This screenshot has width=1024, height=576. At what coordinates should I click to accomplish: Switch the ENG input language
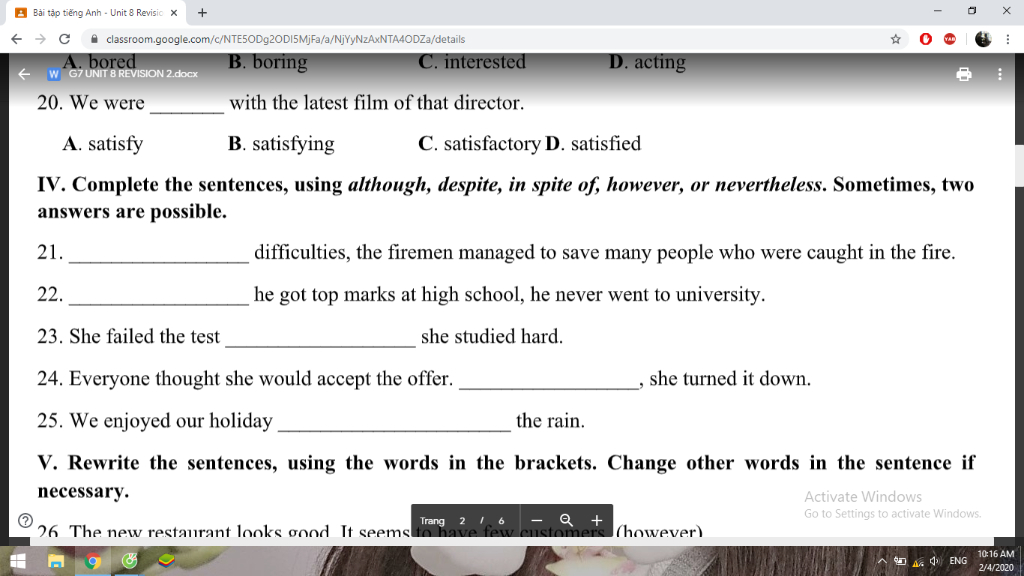[x=958, y=561]
